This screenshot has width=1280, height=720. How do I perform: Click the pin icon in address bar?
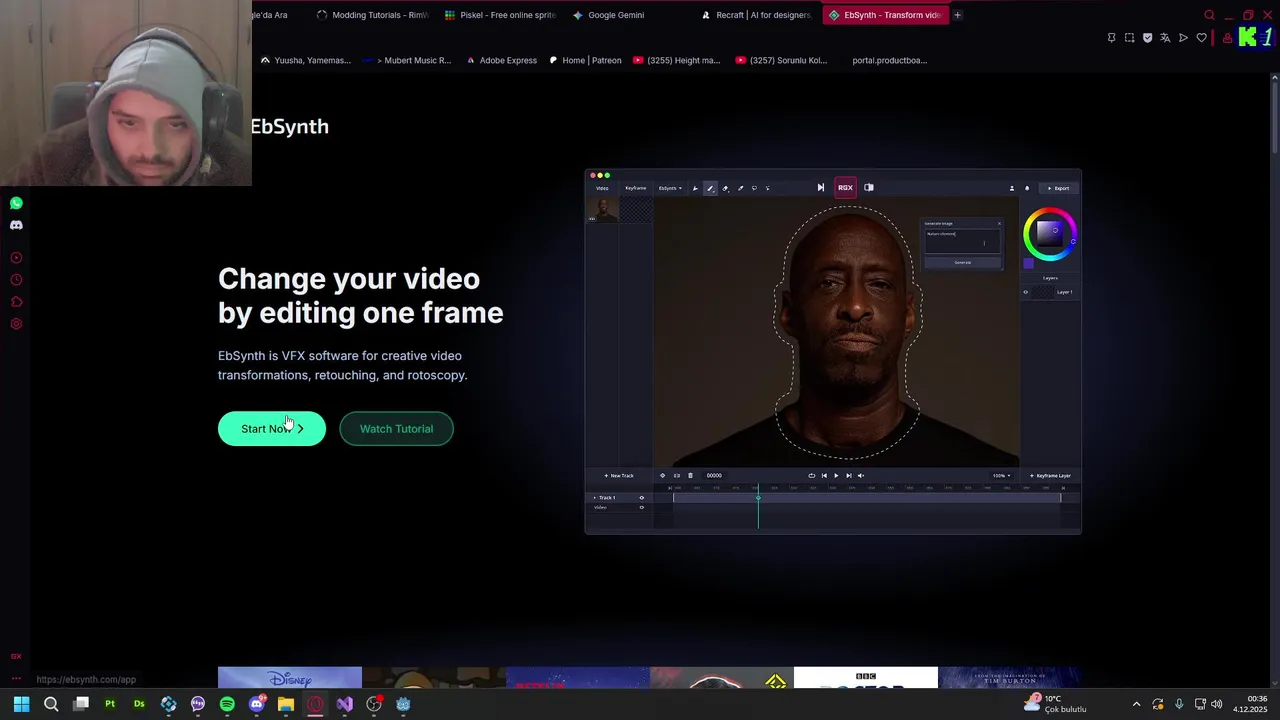coord(1111,38)
